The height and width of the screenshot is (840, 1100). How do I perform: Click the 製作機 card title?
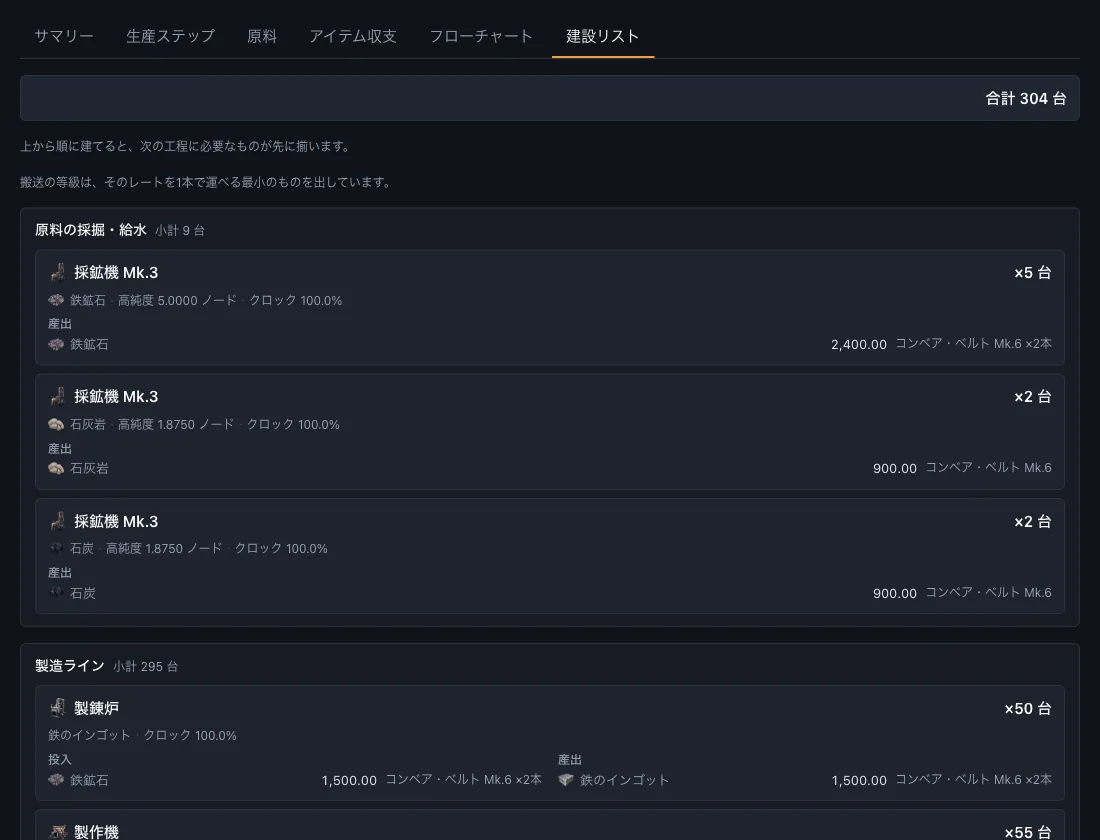[x=96, y=832]
